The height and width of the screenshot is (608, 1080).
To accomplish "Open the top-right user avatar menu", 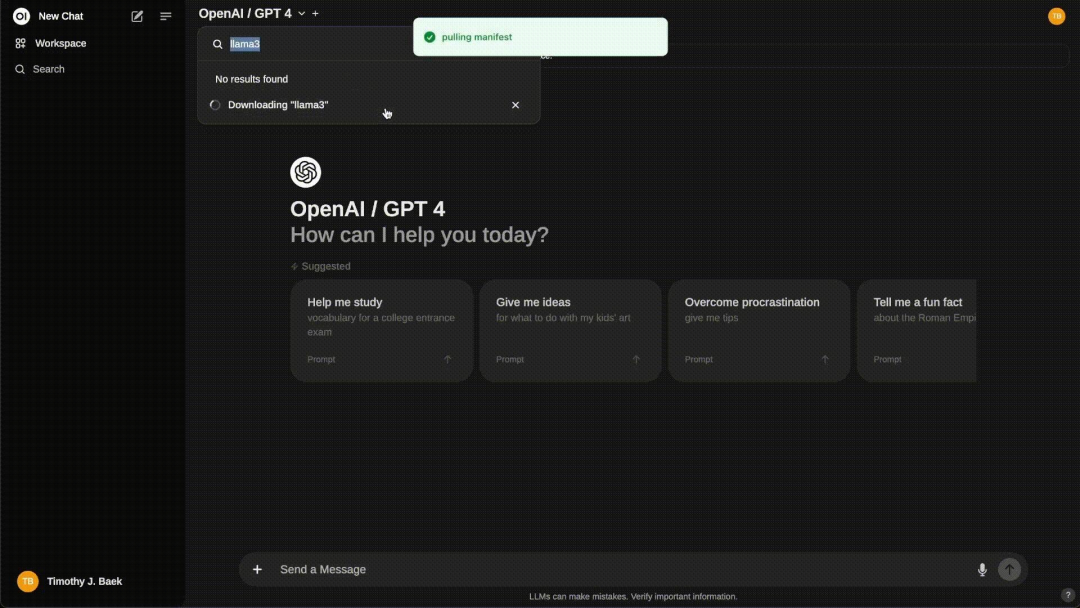I will click(1057, 16).
